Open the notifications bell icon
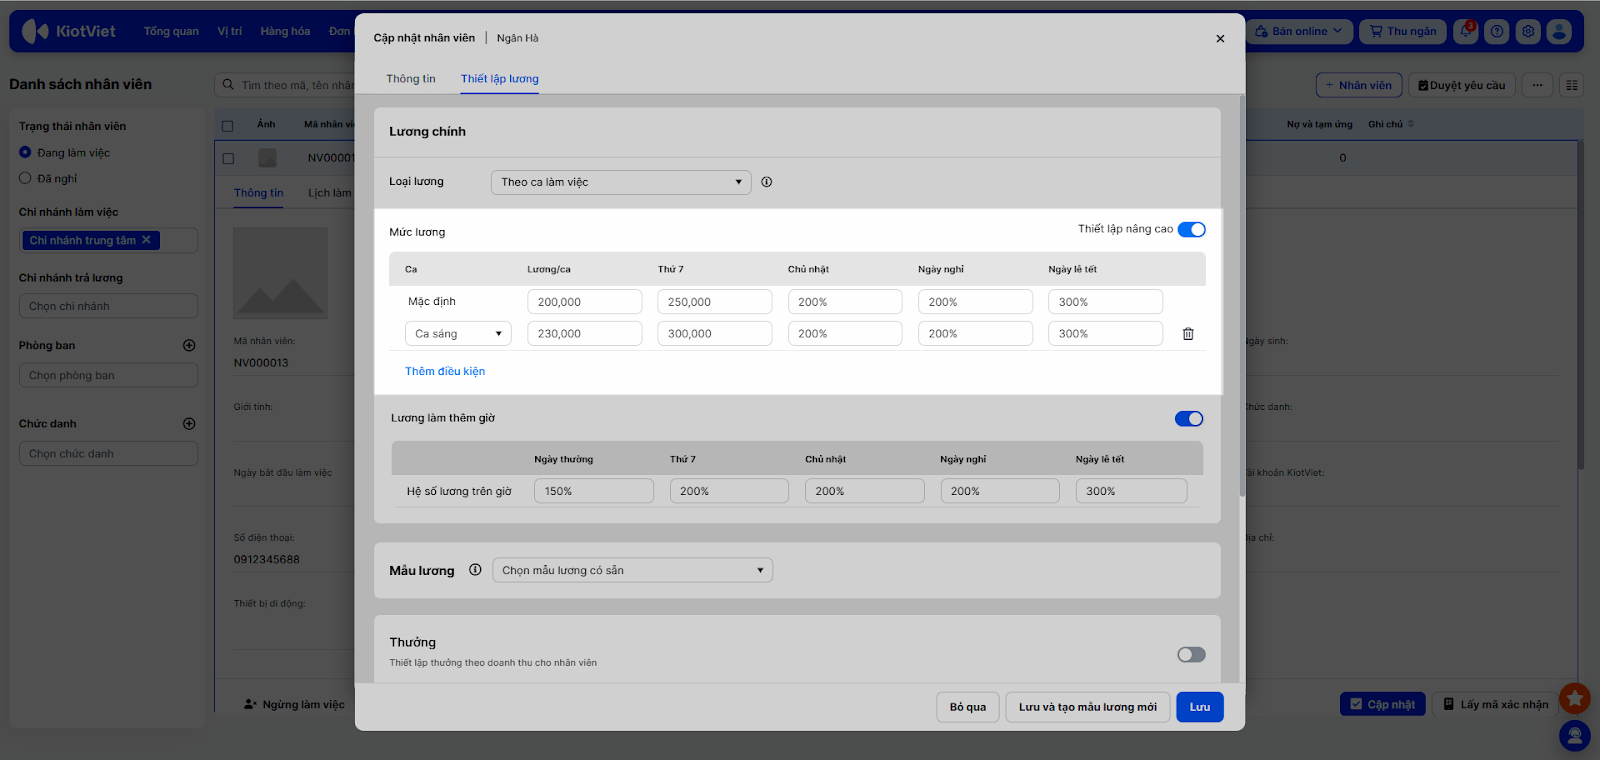The image size is (1600, 760). click(x=1466, y=31)
